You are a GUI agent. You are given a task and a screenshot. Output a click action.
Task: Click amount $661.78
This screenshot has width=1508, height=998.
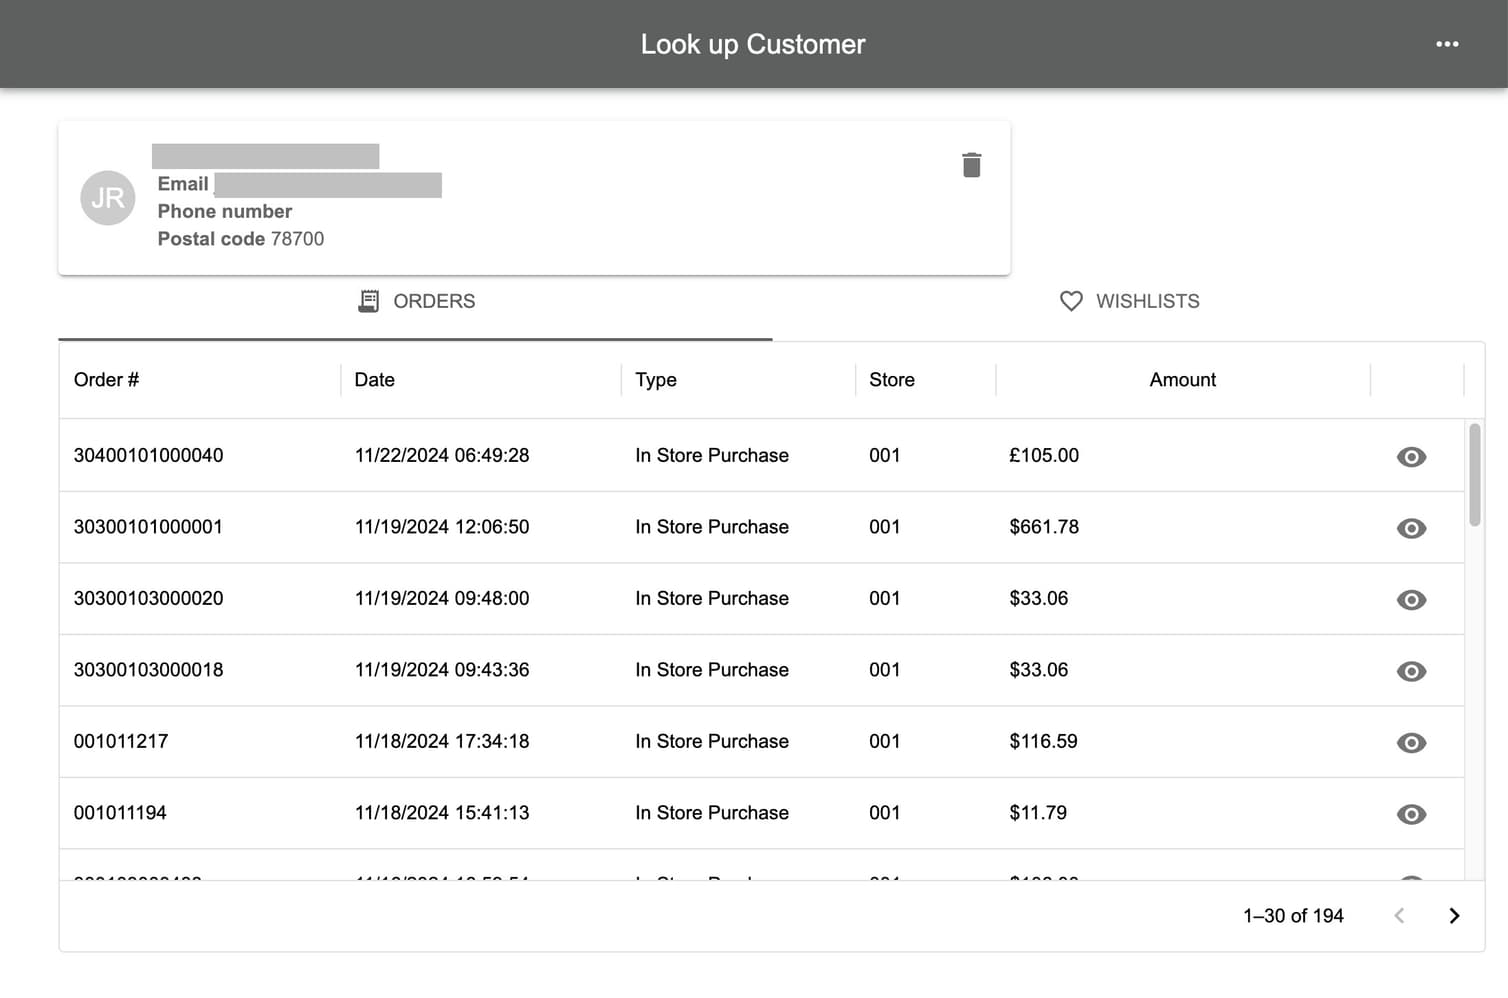tap(1044, 527)
